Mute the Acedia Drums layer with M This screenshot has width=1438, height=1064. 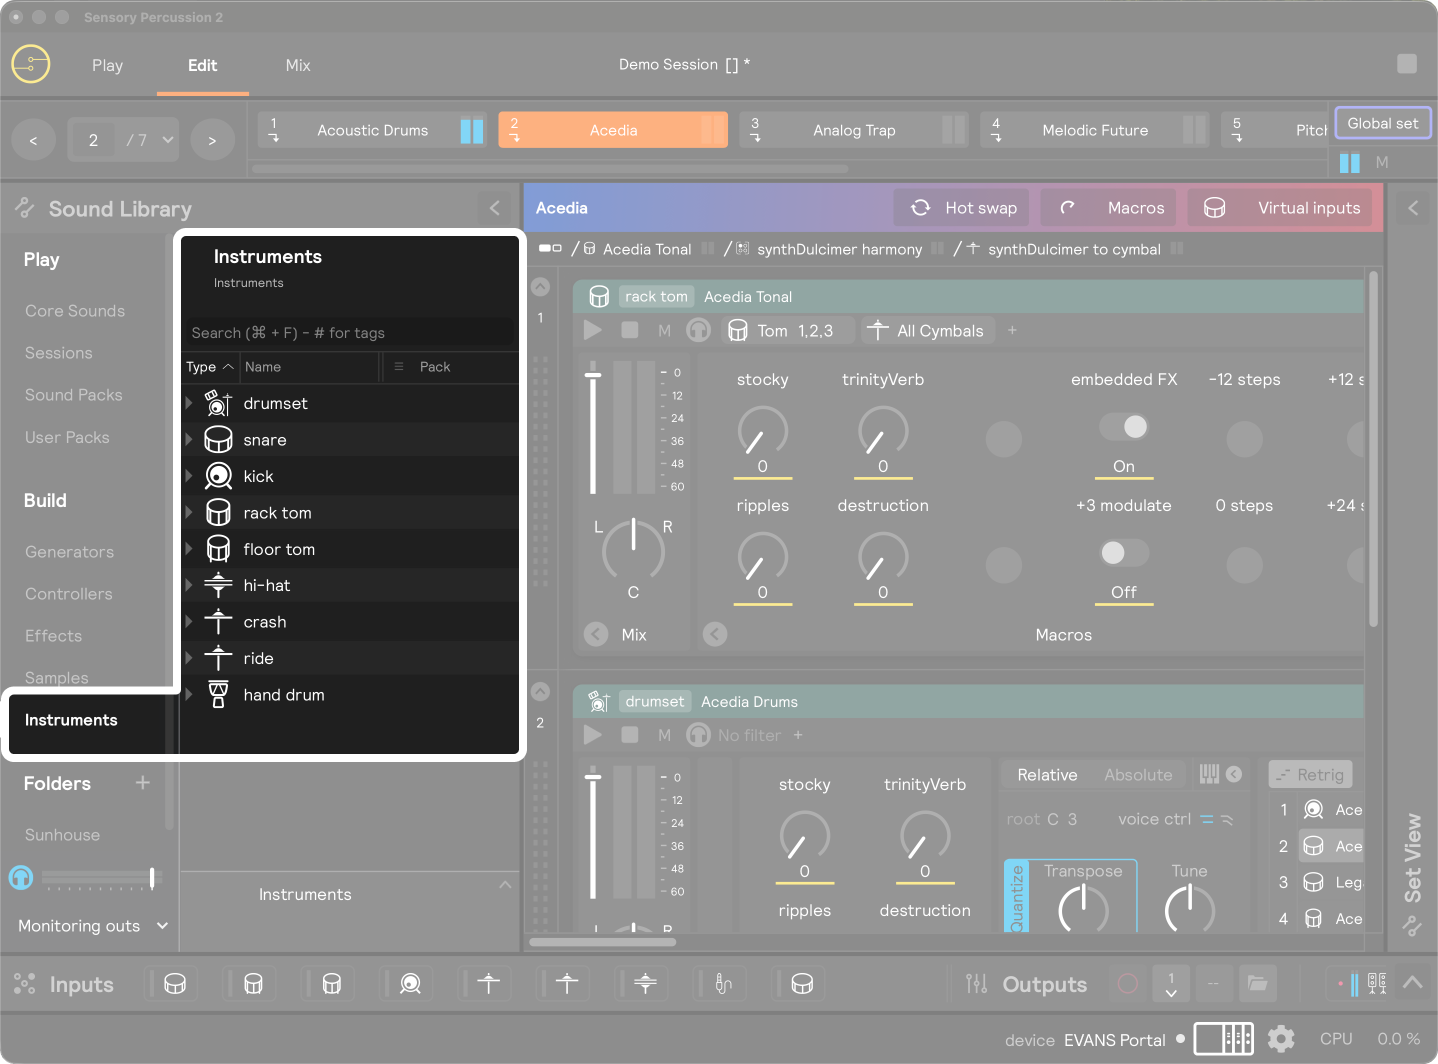(x=664, y=735)
